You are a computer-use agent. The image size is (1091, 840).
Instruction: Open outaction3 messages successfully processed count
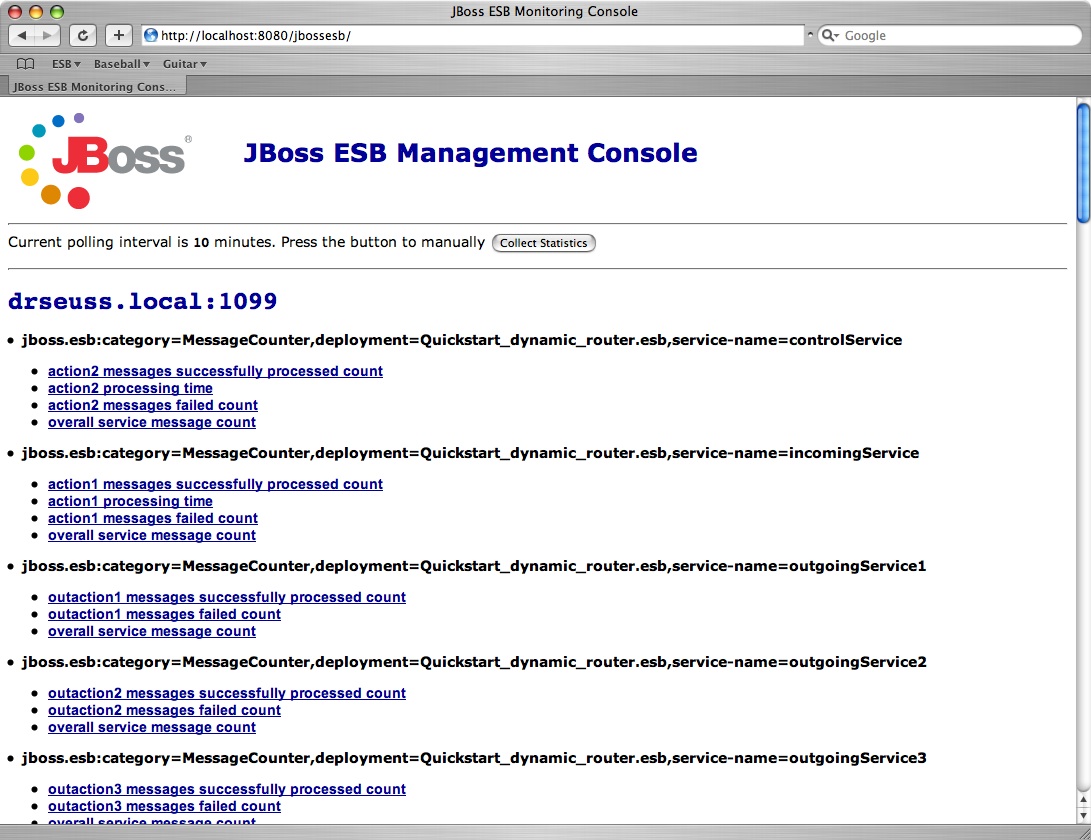tap(227, 789)
